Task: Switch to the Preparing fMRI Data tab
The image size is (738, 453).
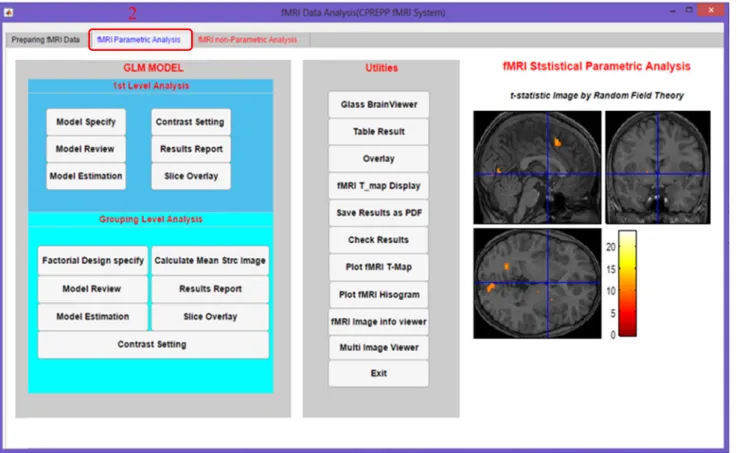Action: point(46,40)
